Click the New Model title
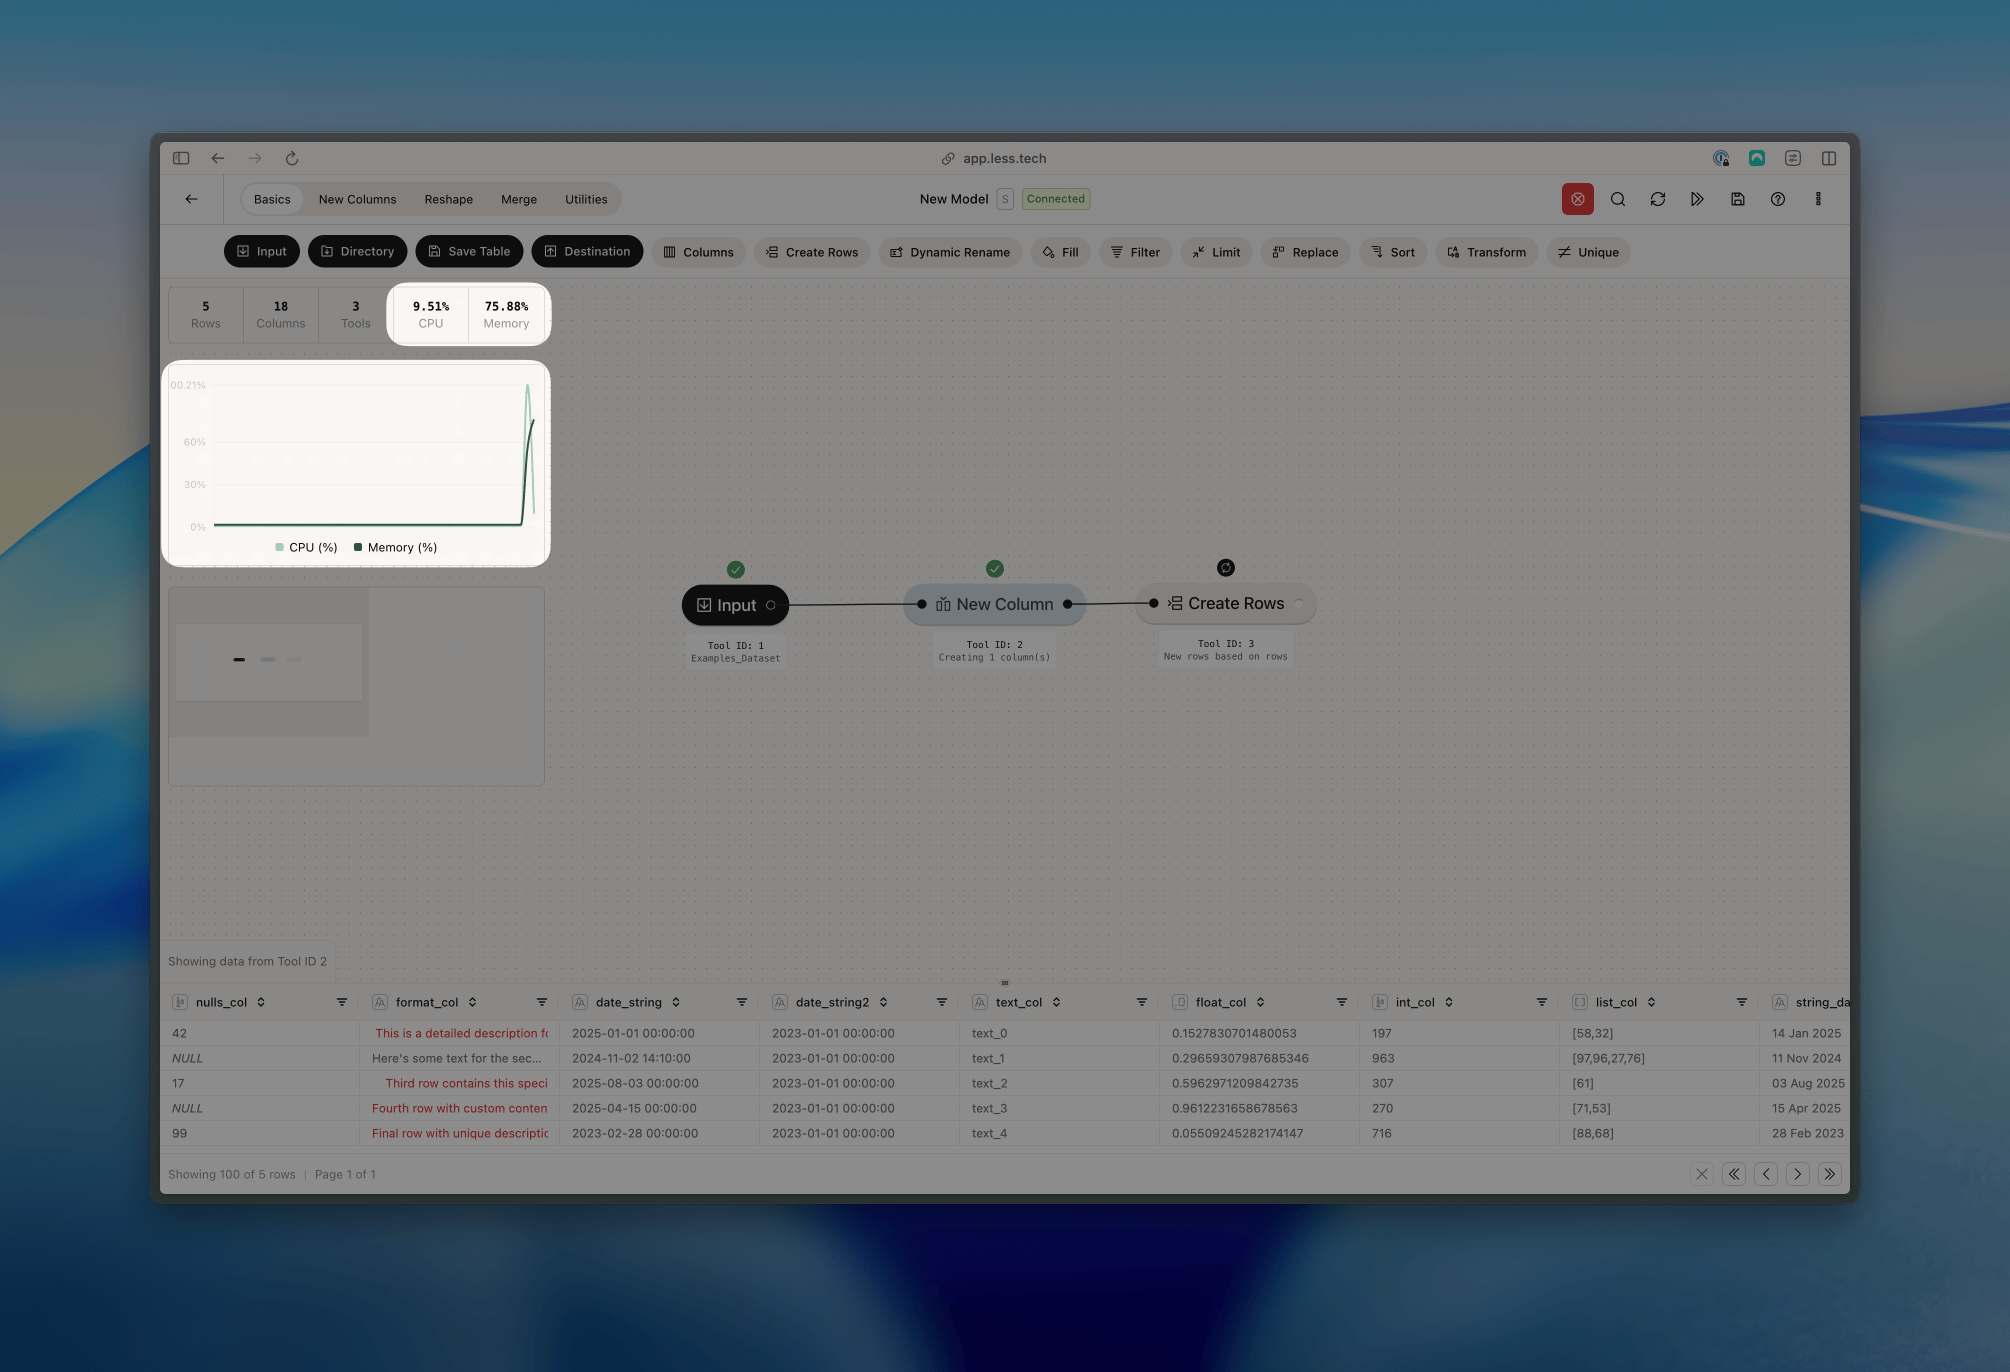2010x1372 pixels. tap(954, 199)
